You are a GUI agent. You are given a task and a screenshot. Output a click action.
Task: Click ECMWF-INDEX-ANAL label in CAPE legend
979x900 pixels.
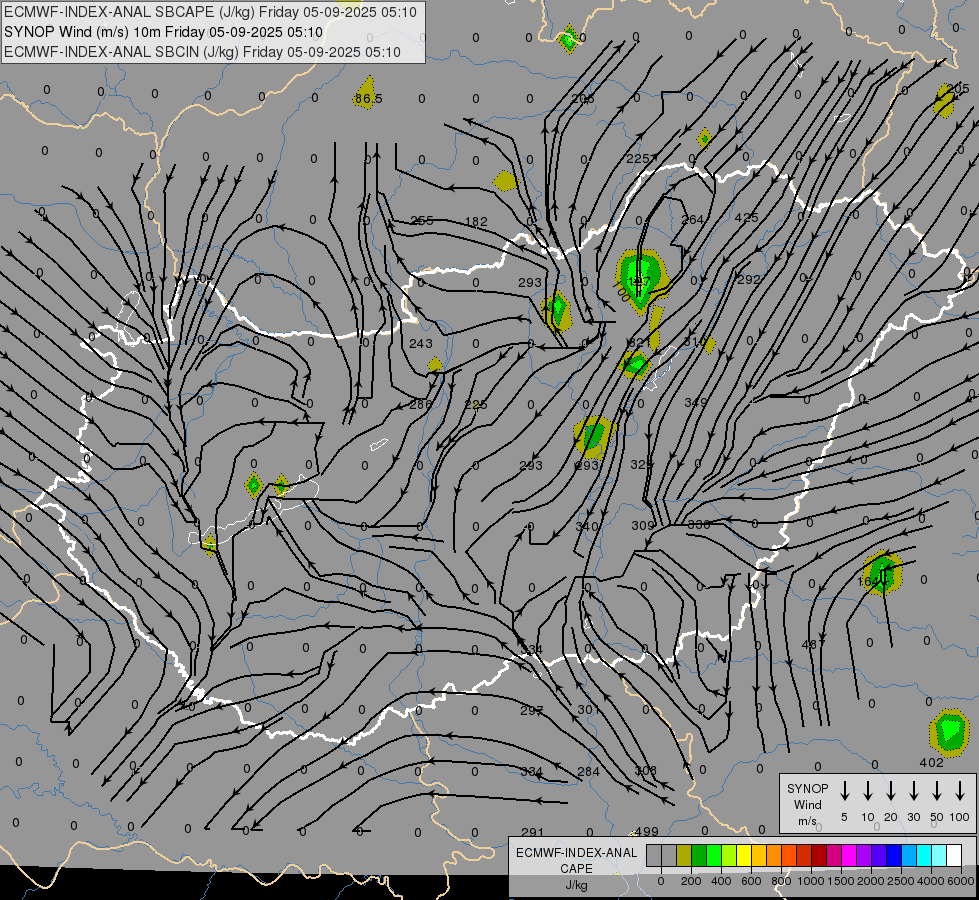coord(576,853)
